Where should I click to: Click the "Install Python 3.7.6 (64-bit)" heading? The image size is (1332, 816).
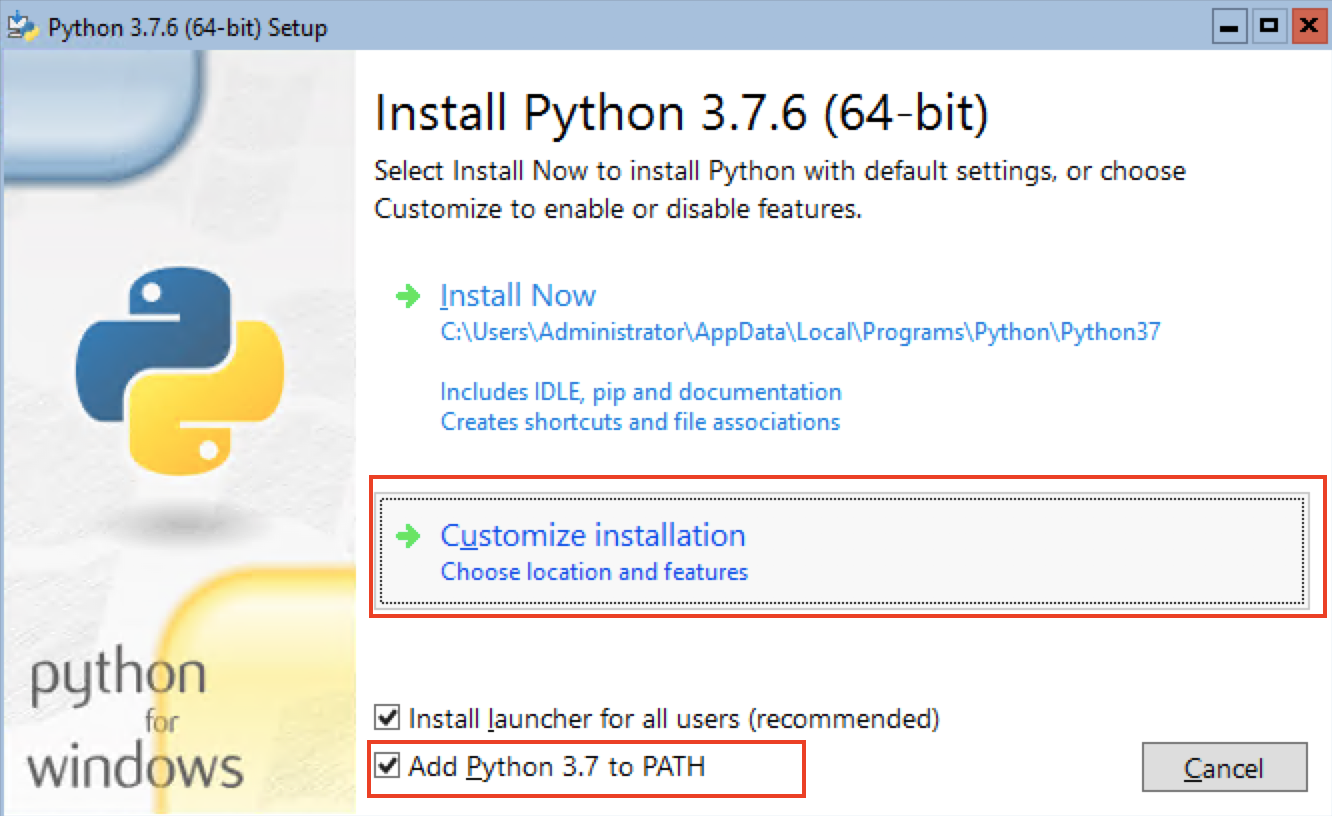[x=681, y=114]
